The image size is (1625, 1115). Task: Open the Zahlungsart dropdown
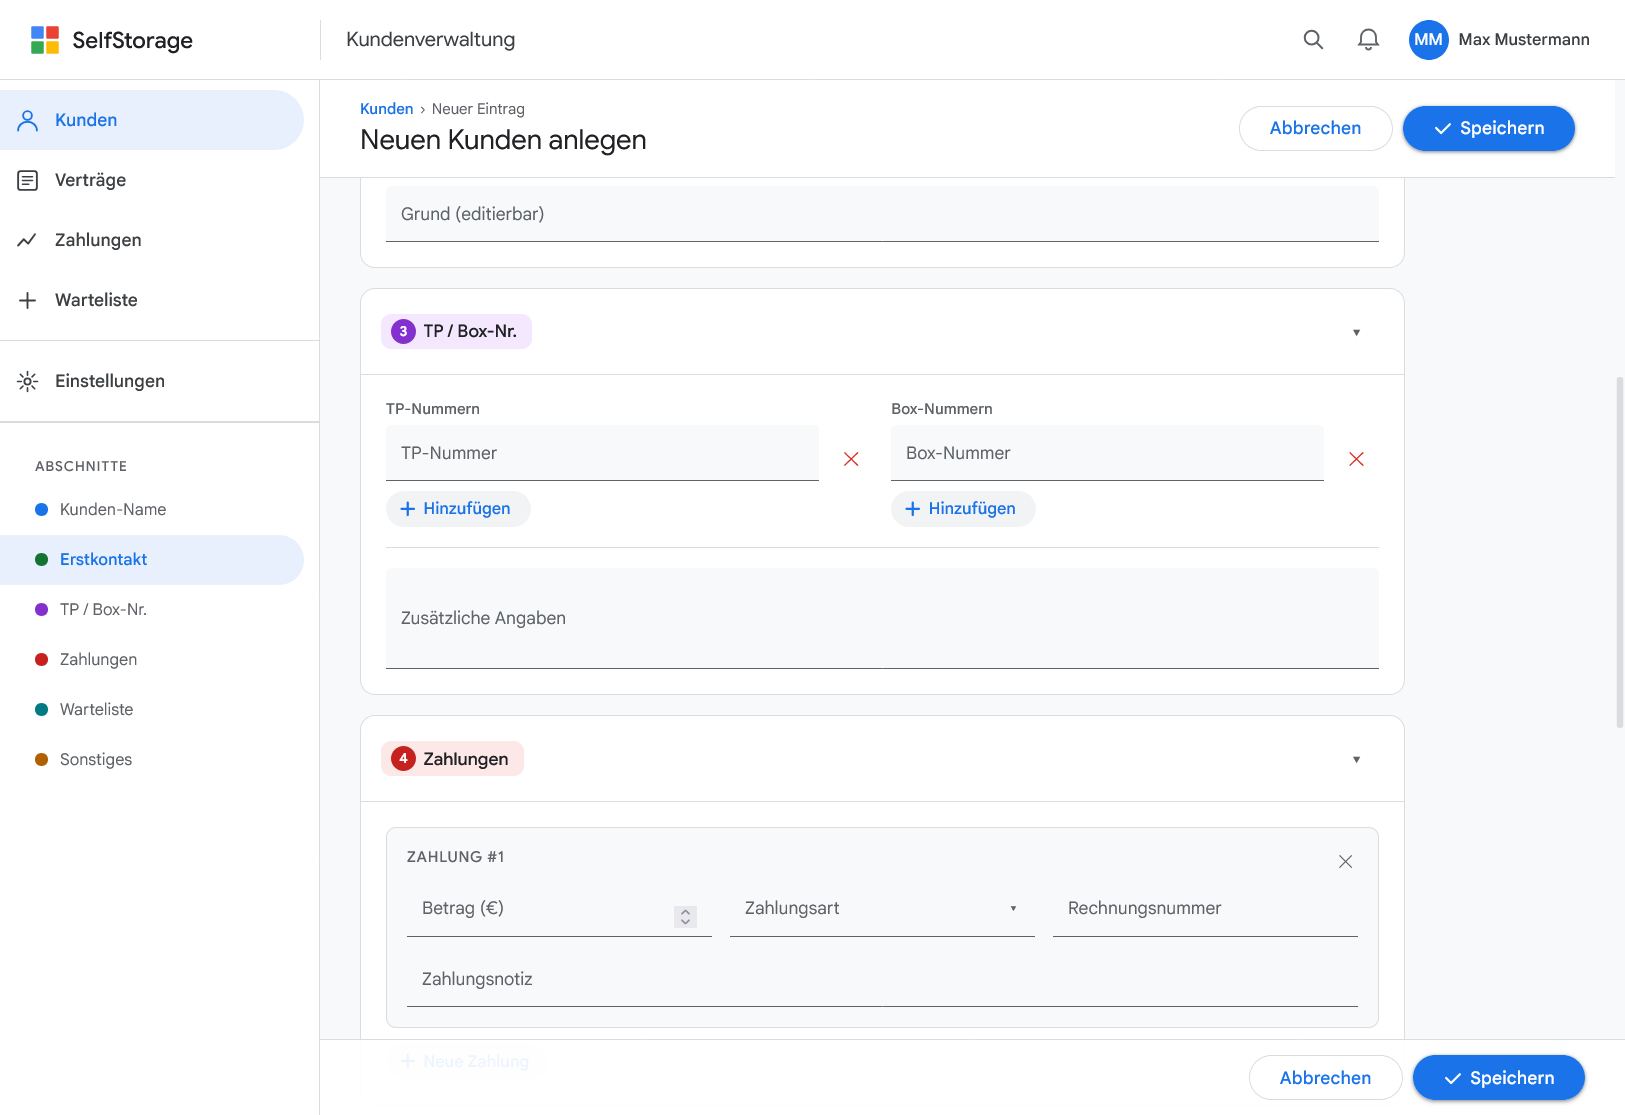(882, 909)
